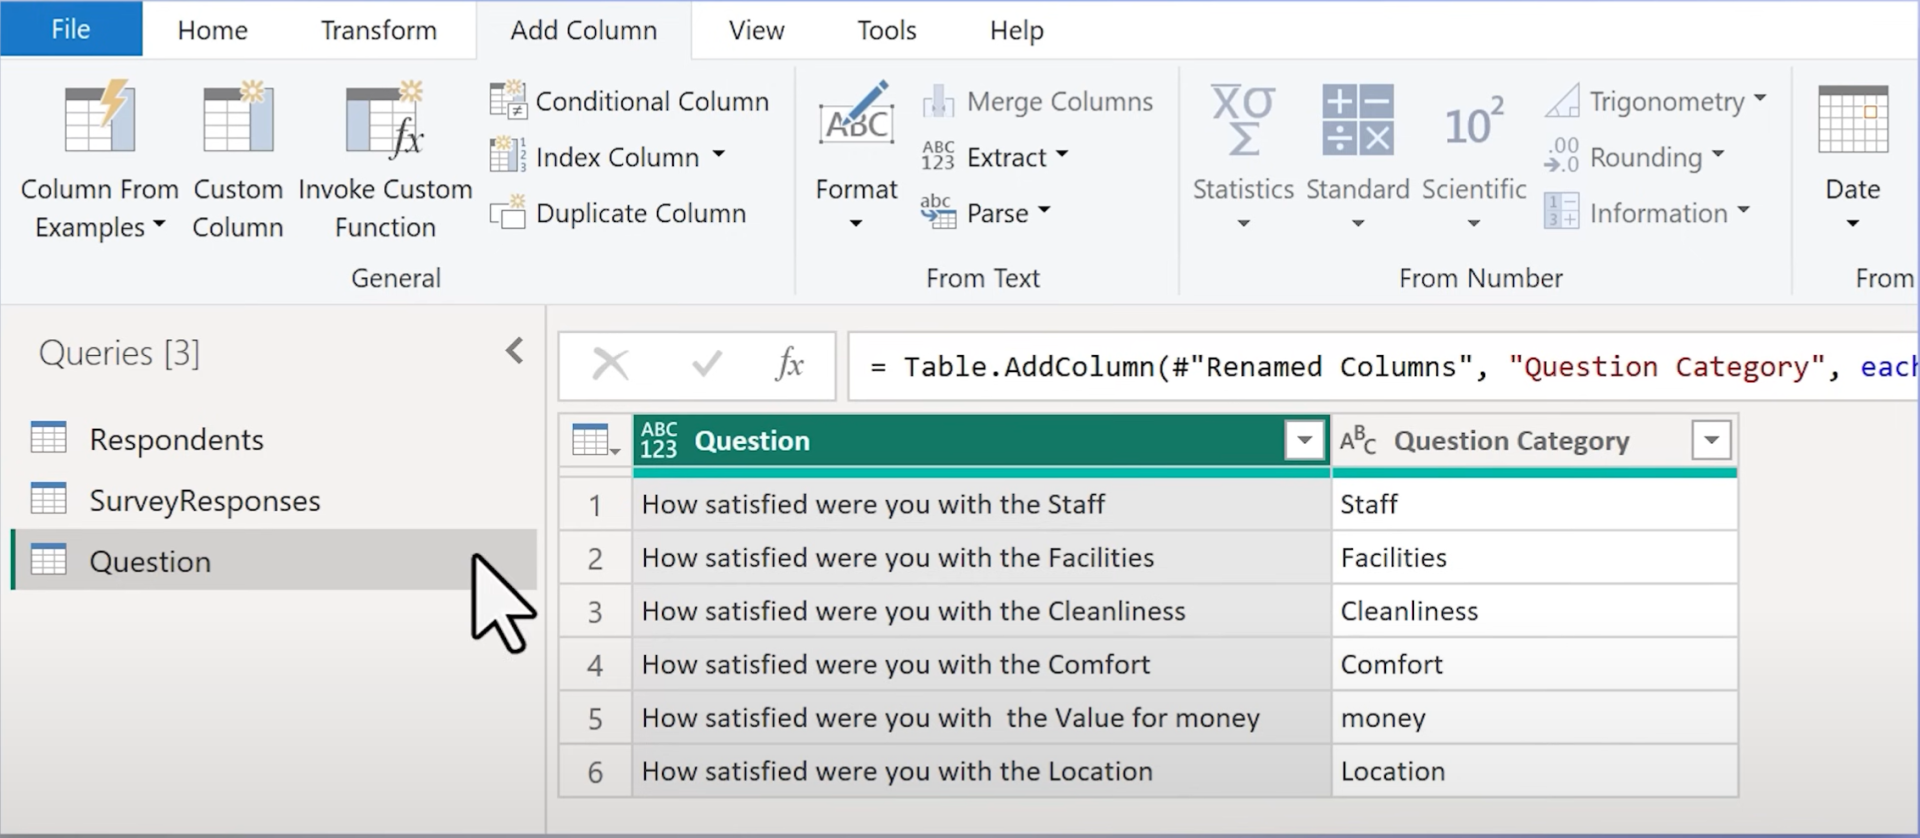Image resolution: width=1920 pixels, height=838 pixels.
Task: Expand Format dropdown arrow
Action: (x=856, y=223)
